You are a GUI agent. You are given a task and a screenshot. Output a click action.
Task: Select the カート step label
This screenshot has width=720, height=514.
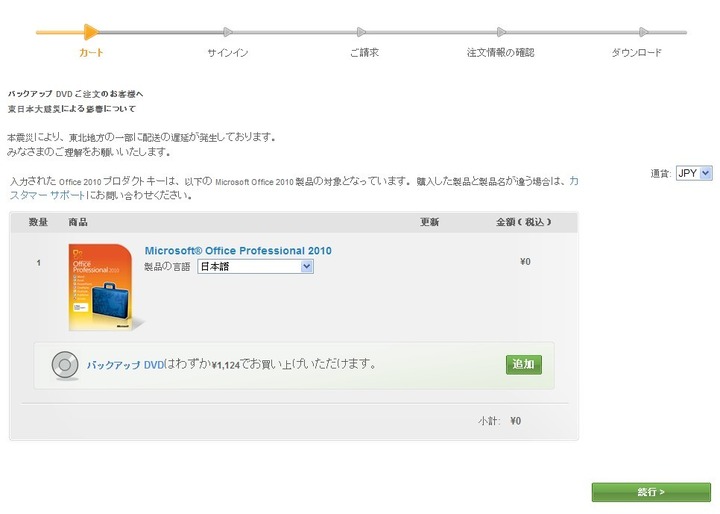91,52
